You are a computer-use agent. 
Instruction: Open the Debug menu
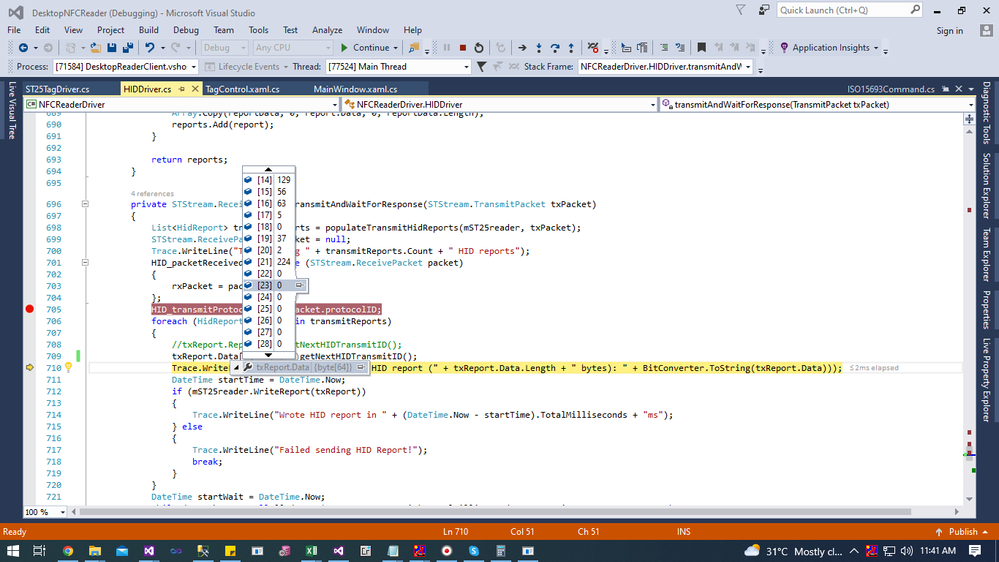(x=185, y=30)
